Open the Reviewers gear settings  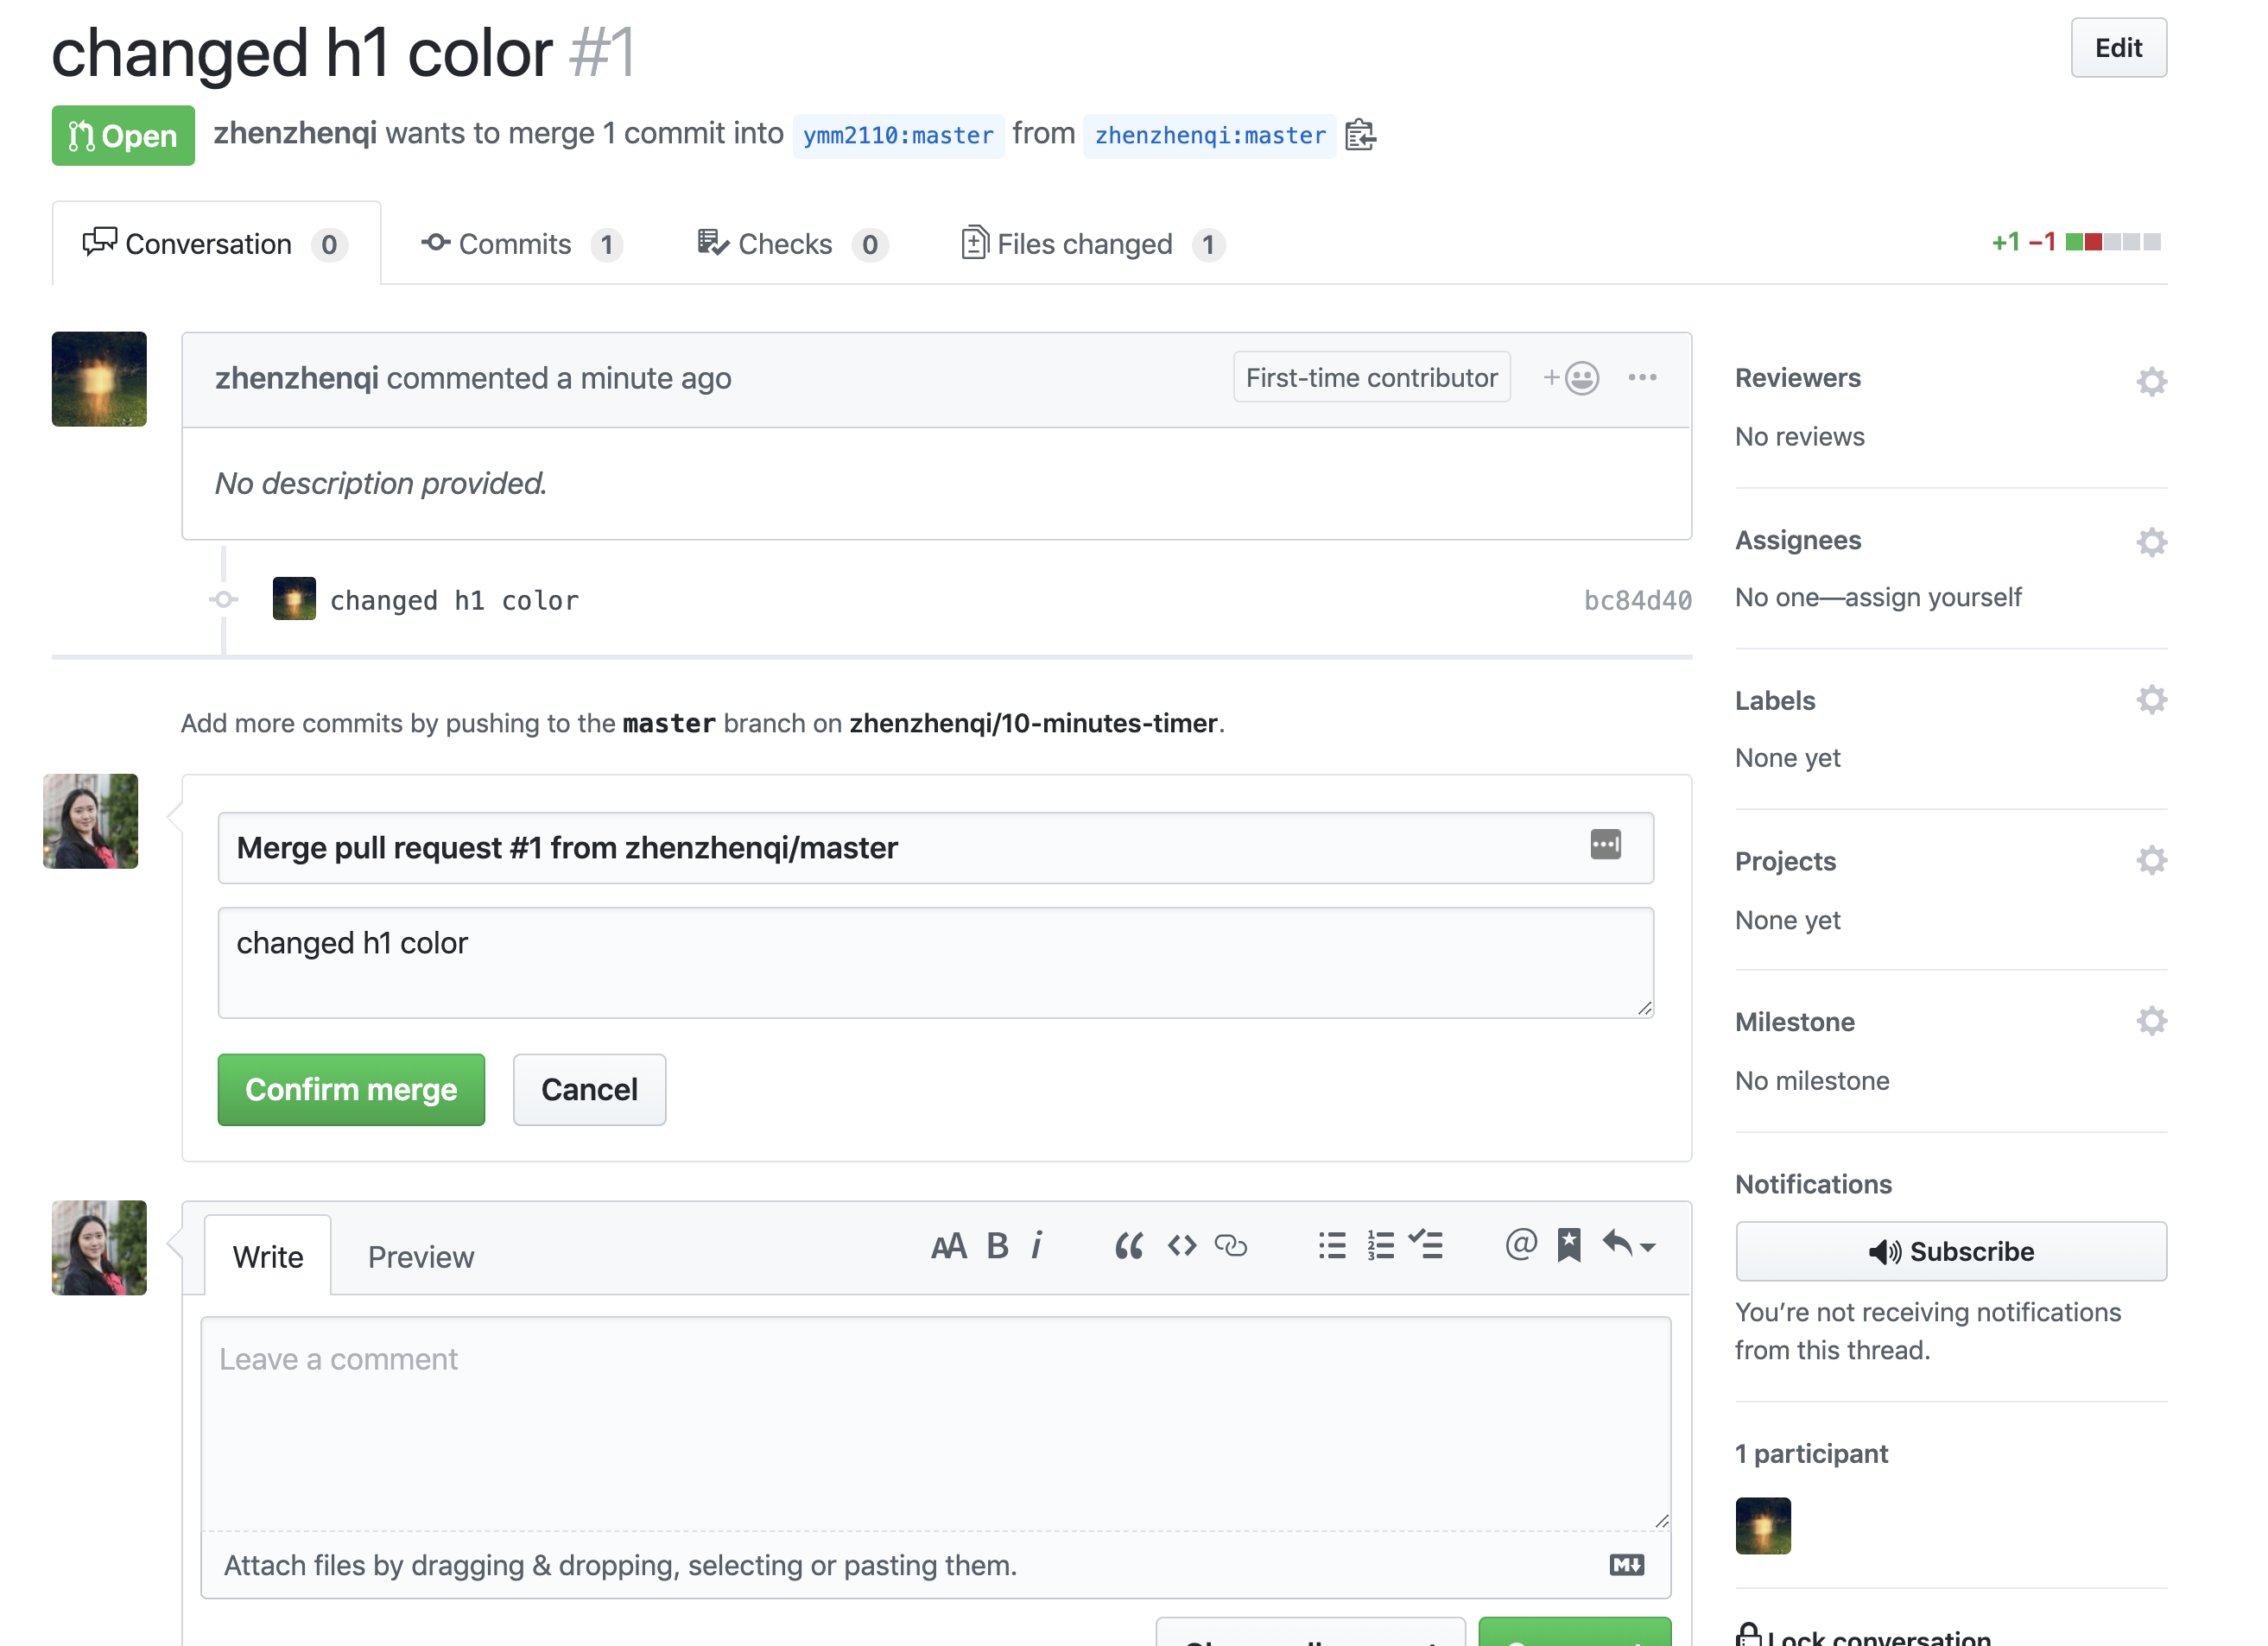coord(2151,381)
